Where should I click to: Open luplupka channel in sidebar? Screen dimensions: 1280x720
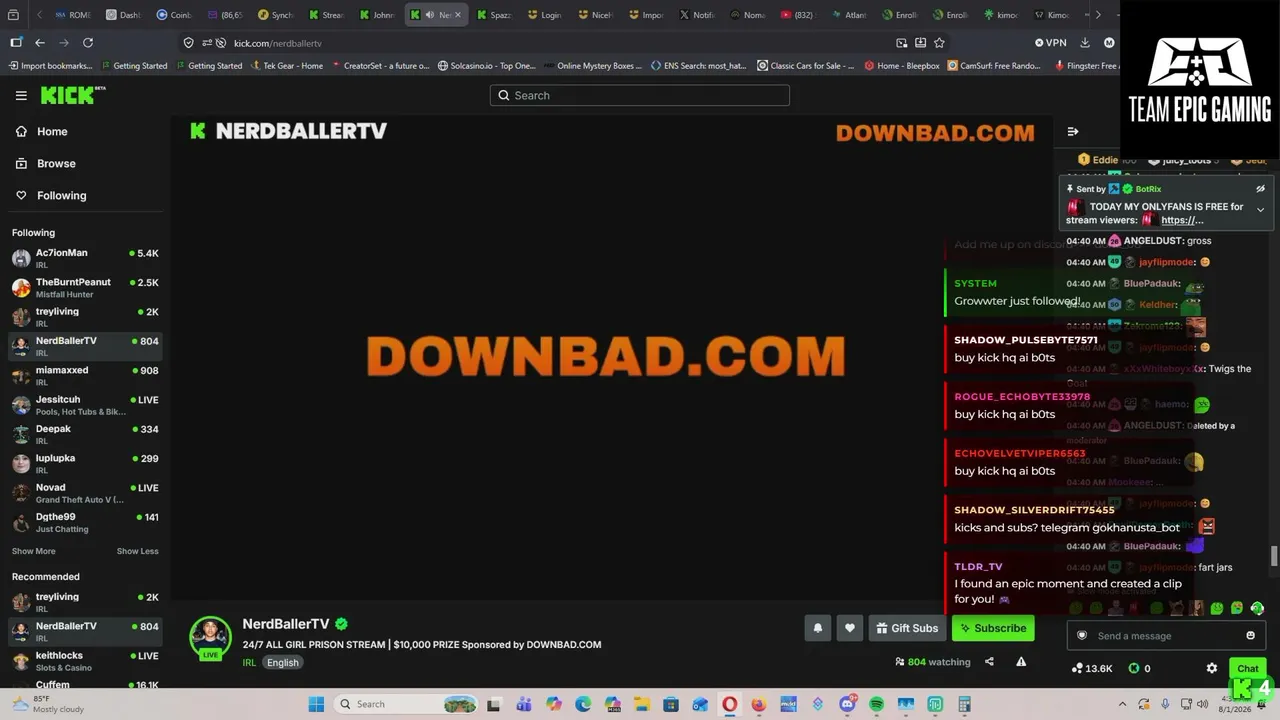coord(85,463)
